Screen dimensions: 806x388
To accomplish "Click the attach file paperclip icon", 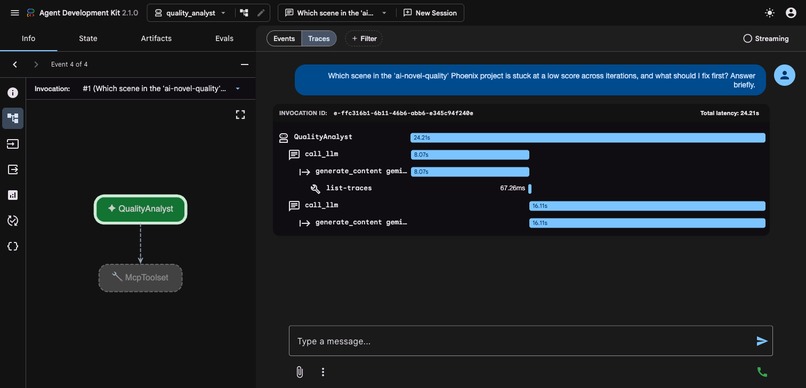I will pyautogui.click(x=299, y=372).
